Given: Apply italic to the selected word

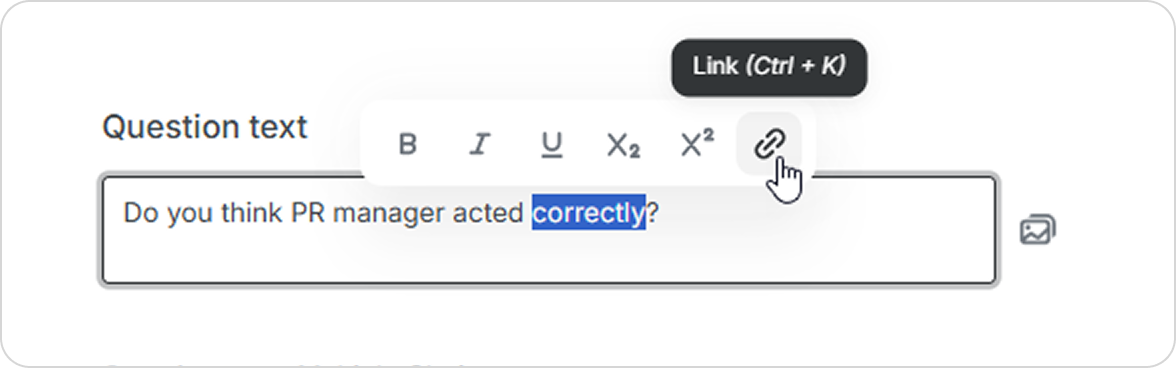Looking at the screenshot, I should (479, 143).
